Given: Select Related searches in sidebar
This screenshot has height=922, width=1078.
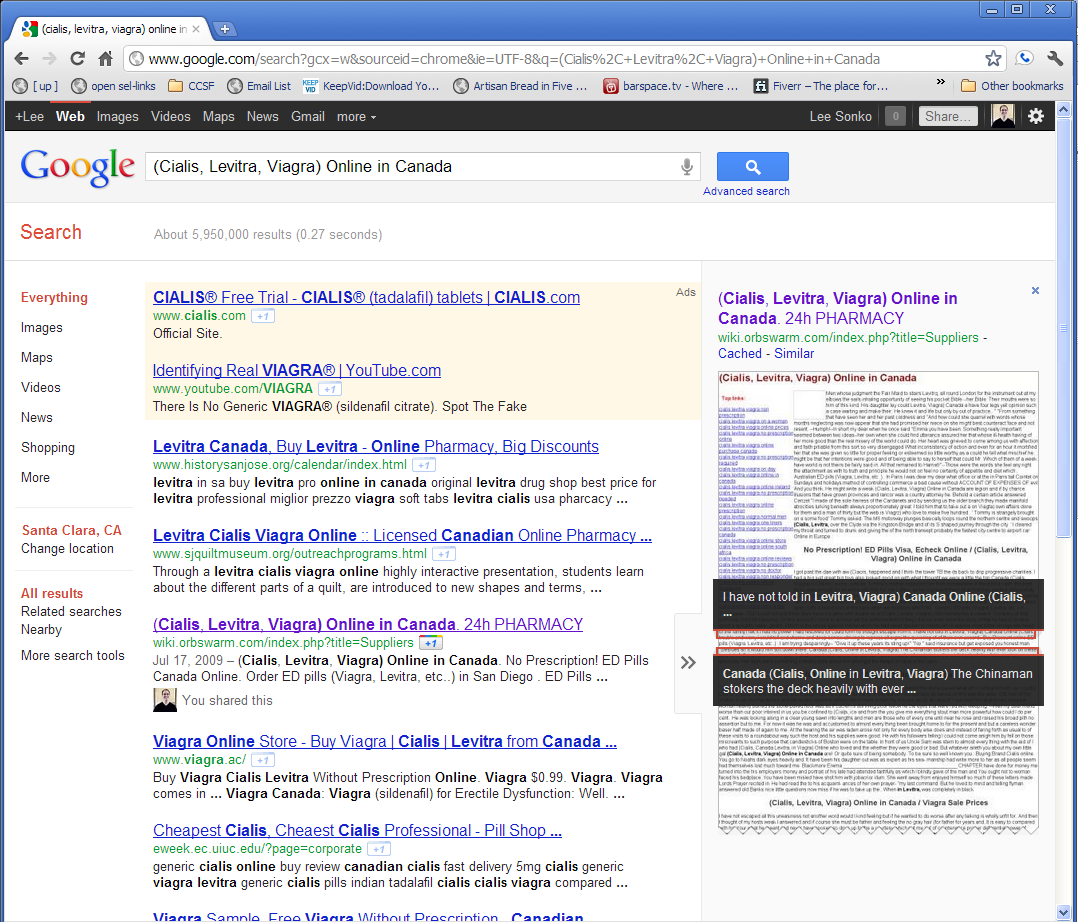Looking at the screenshot, I should [x=71, y=611].
